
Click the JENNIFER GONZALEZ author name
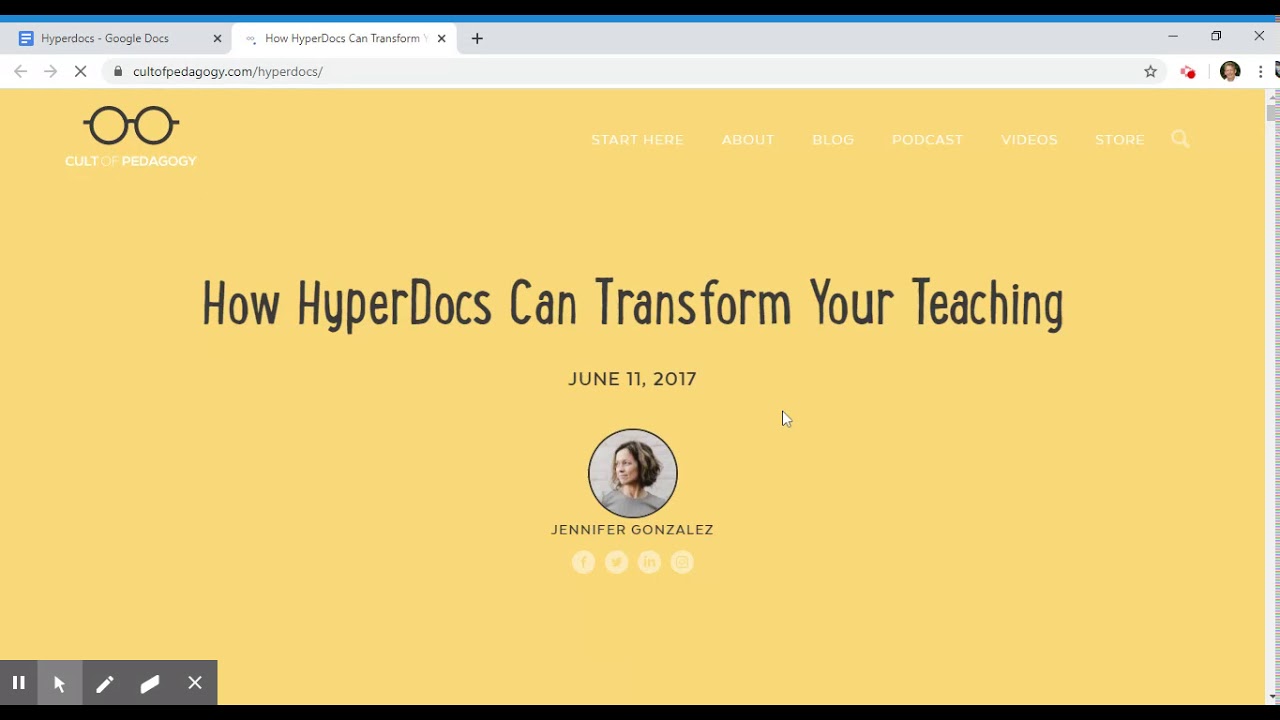(x=632, y=530)
